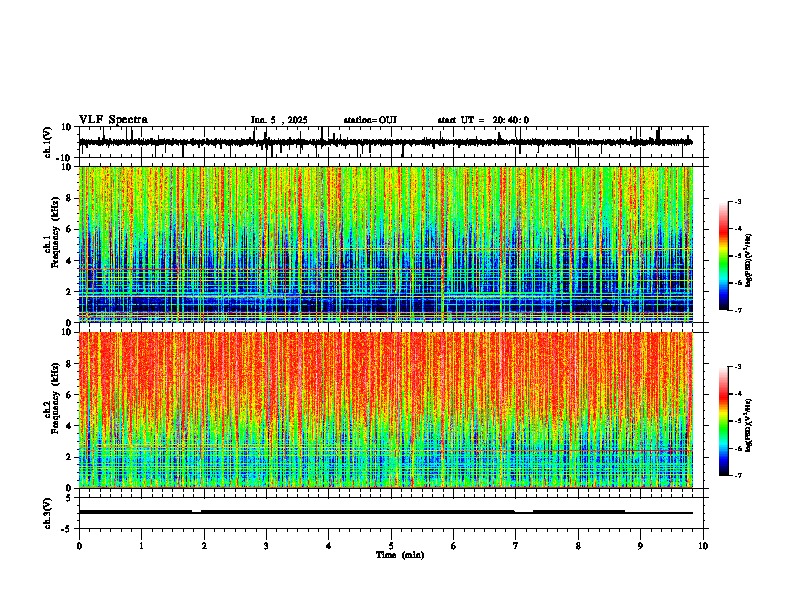Click the "-7" label on ch.2 color bar

coord(737,476)
